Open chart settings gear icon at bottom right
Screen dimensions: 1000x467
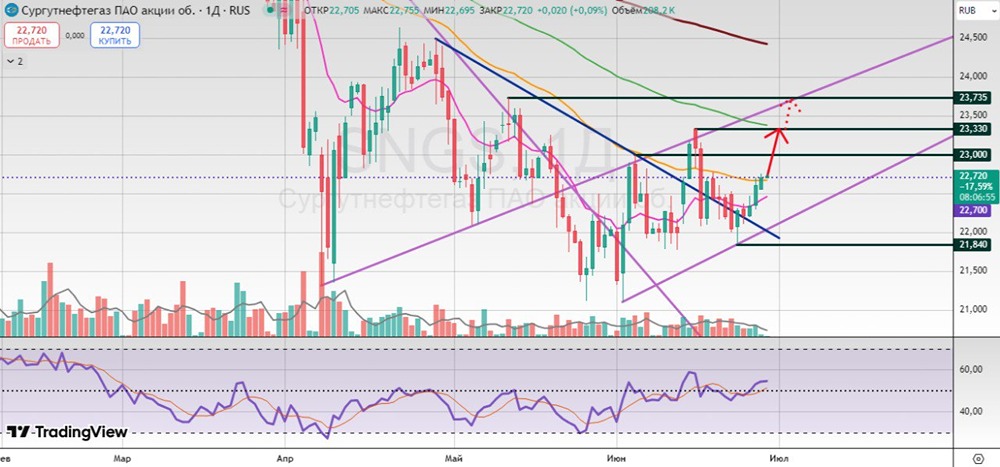point(979,458)
